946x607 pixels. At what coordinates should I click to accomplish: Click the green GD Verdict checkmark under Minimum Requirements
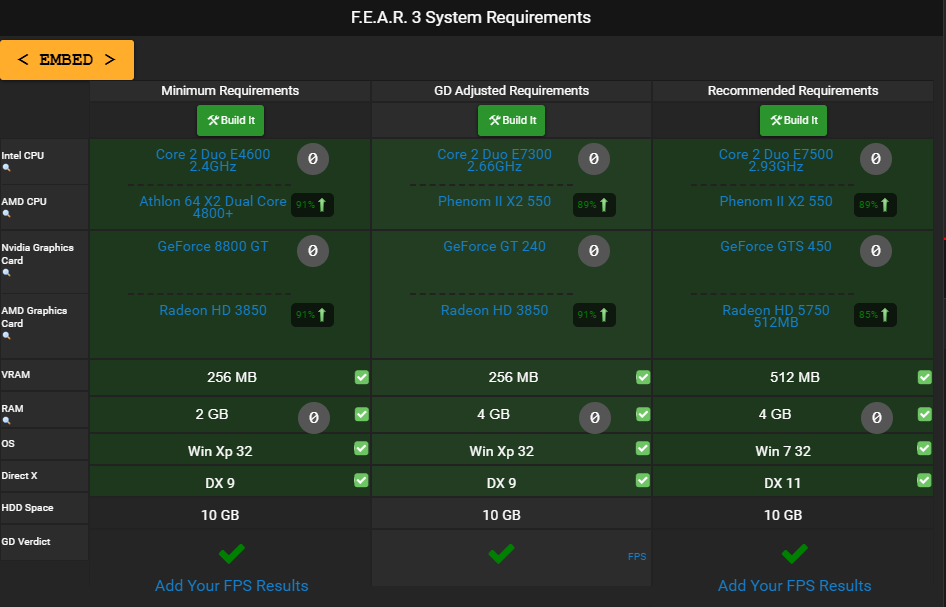click(231, 553)
